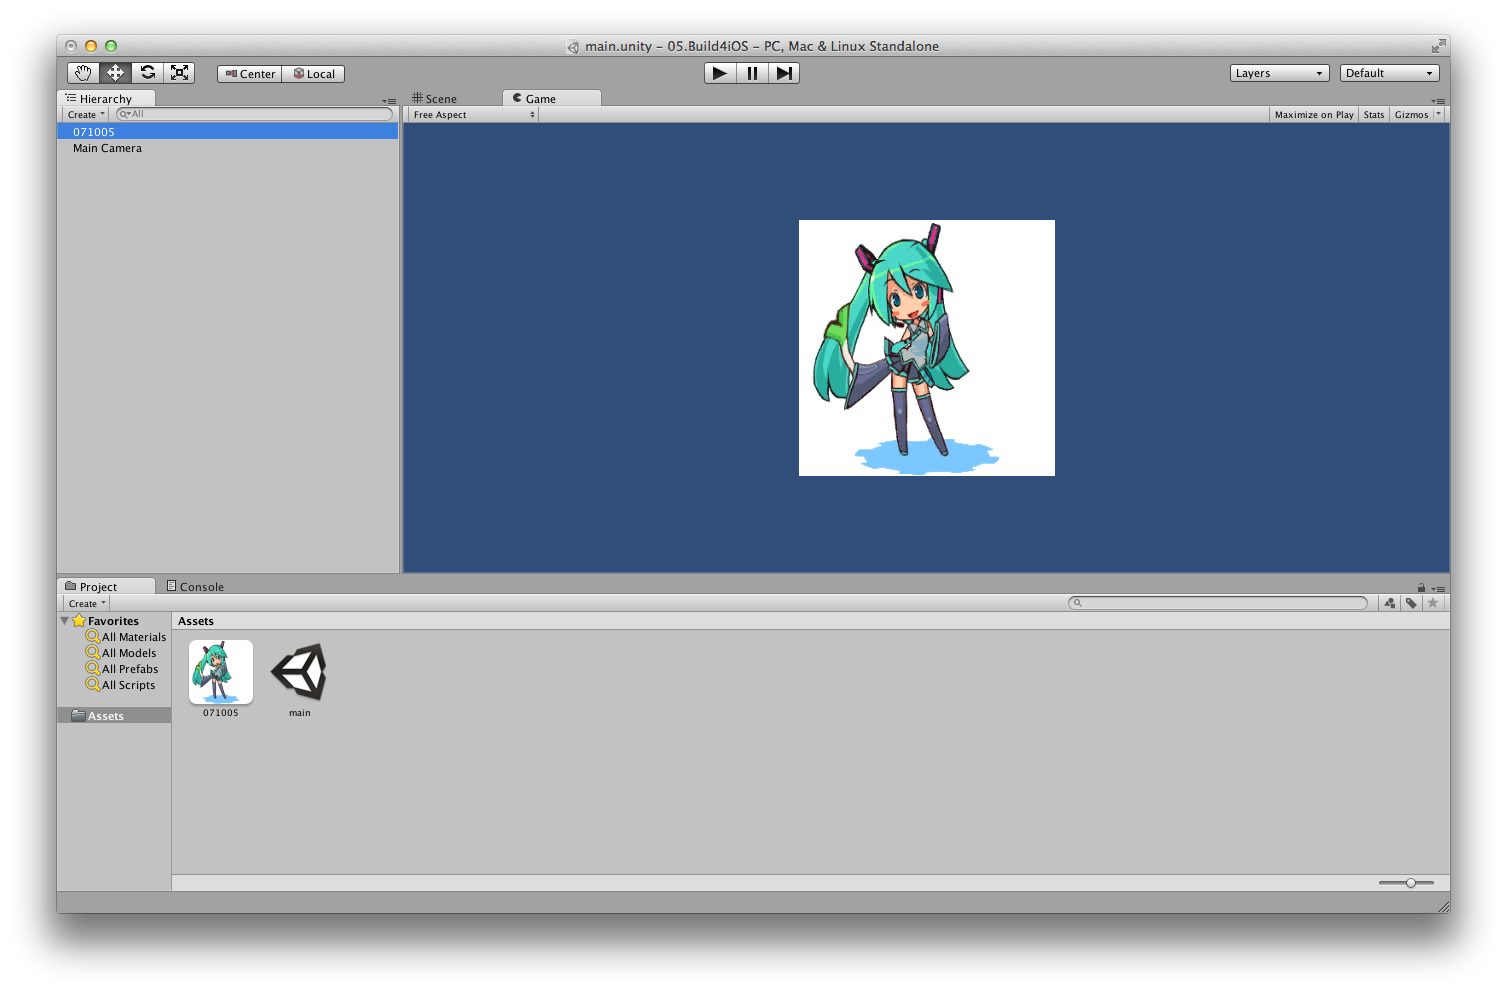Click the Assets breadcrumb label
The width and height of the screenshot is (1507, 992).
pyautogui.click(x=196, y=621)
